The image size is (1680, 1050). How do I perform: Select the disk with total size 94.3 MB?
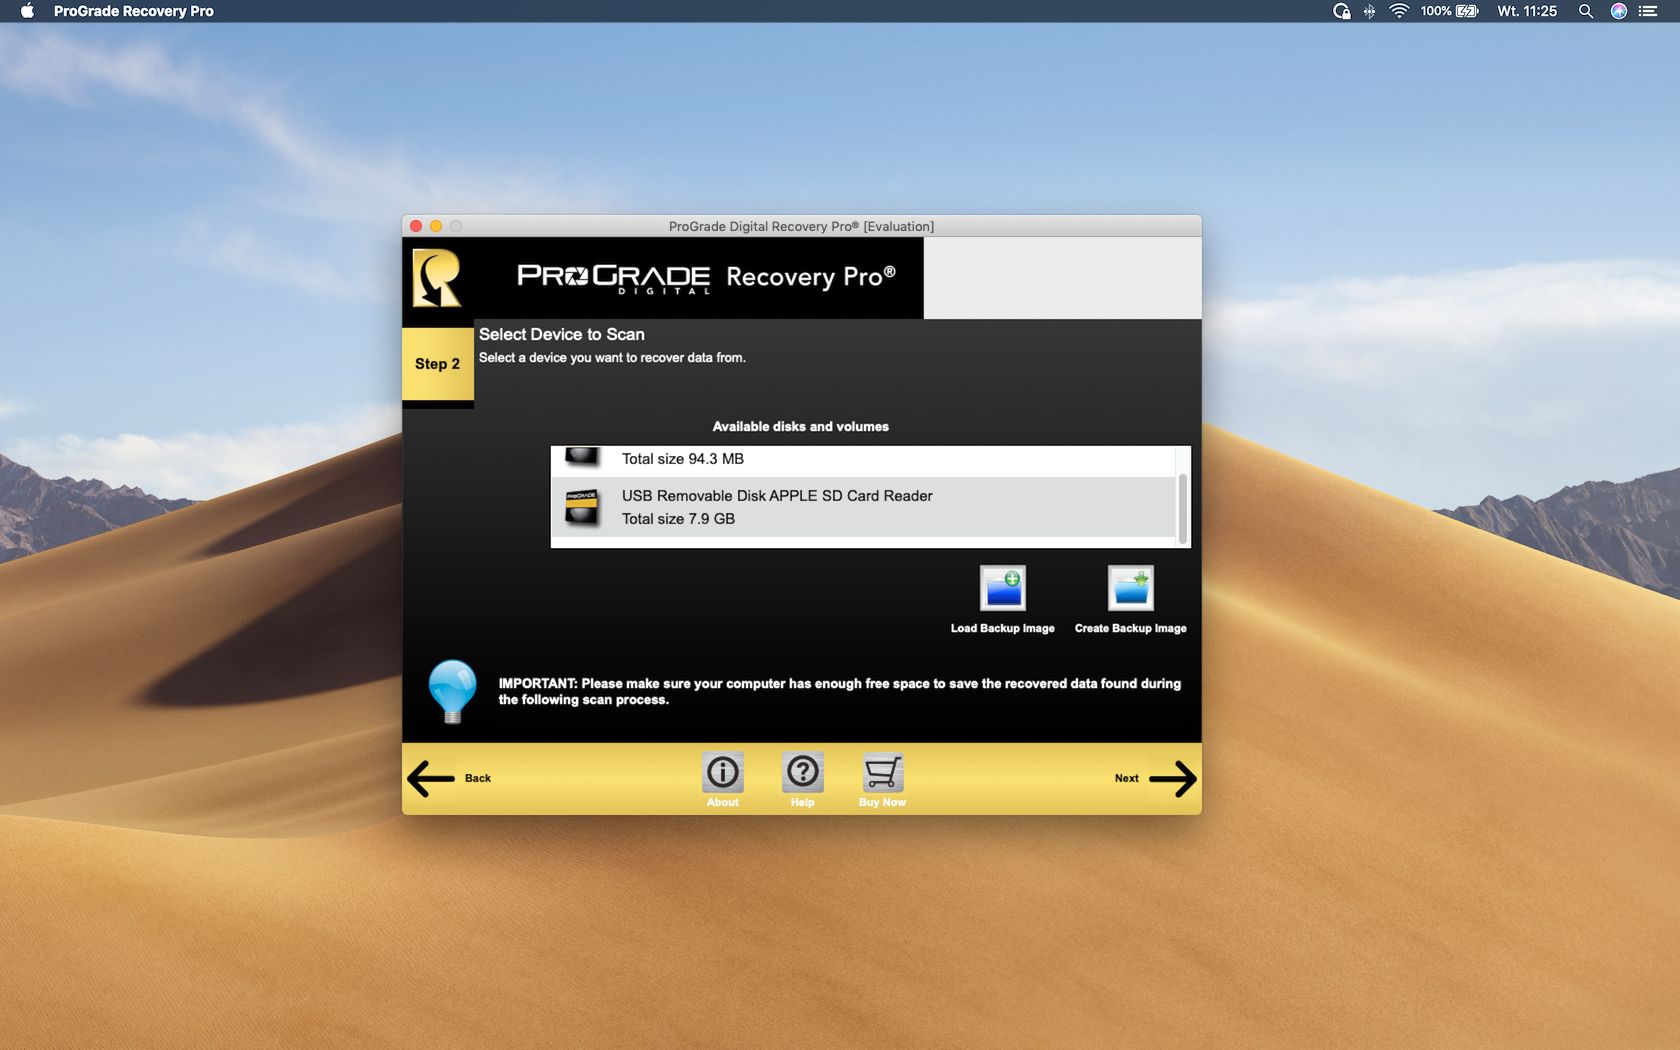point(864,460)
